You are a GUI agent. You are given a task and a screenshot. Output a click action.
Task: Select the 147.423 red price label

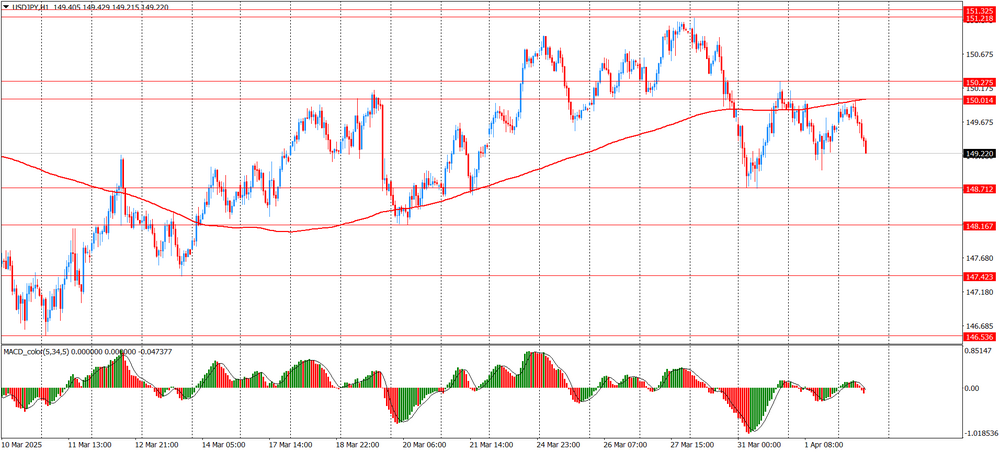[979, 276]
